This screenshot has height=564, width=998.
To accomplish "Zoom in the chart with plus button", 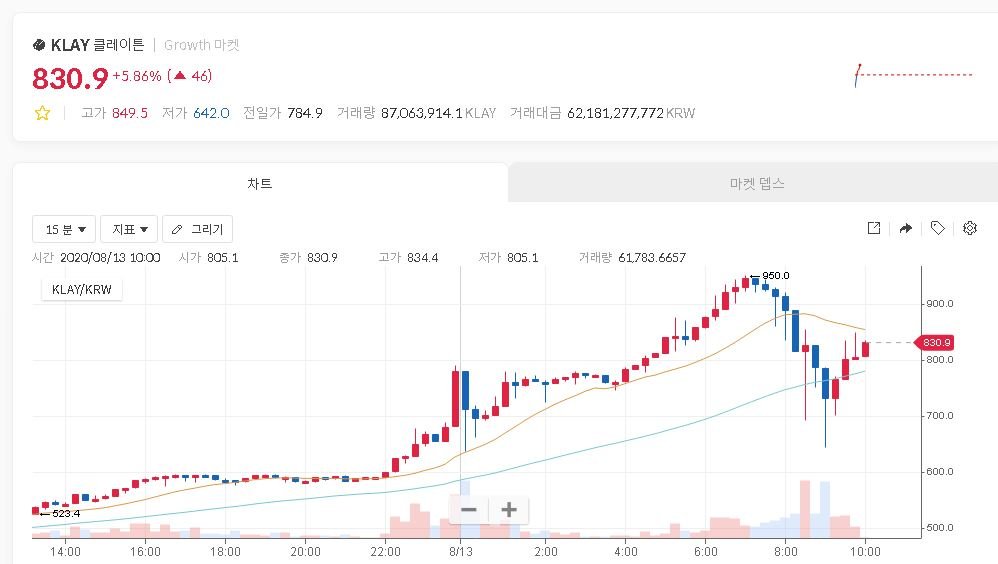I will click(508, 510).
